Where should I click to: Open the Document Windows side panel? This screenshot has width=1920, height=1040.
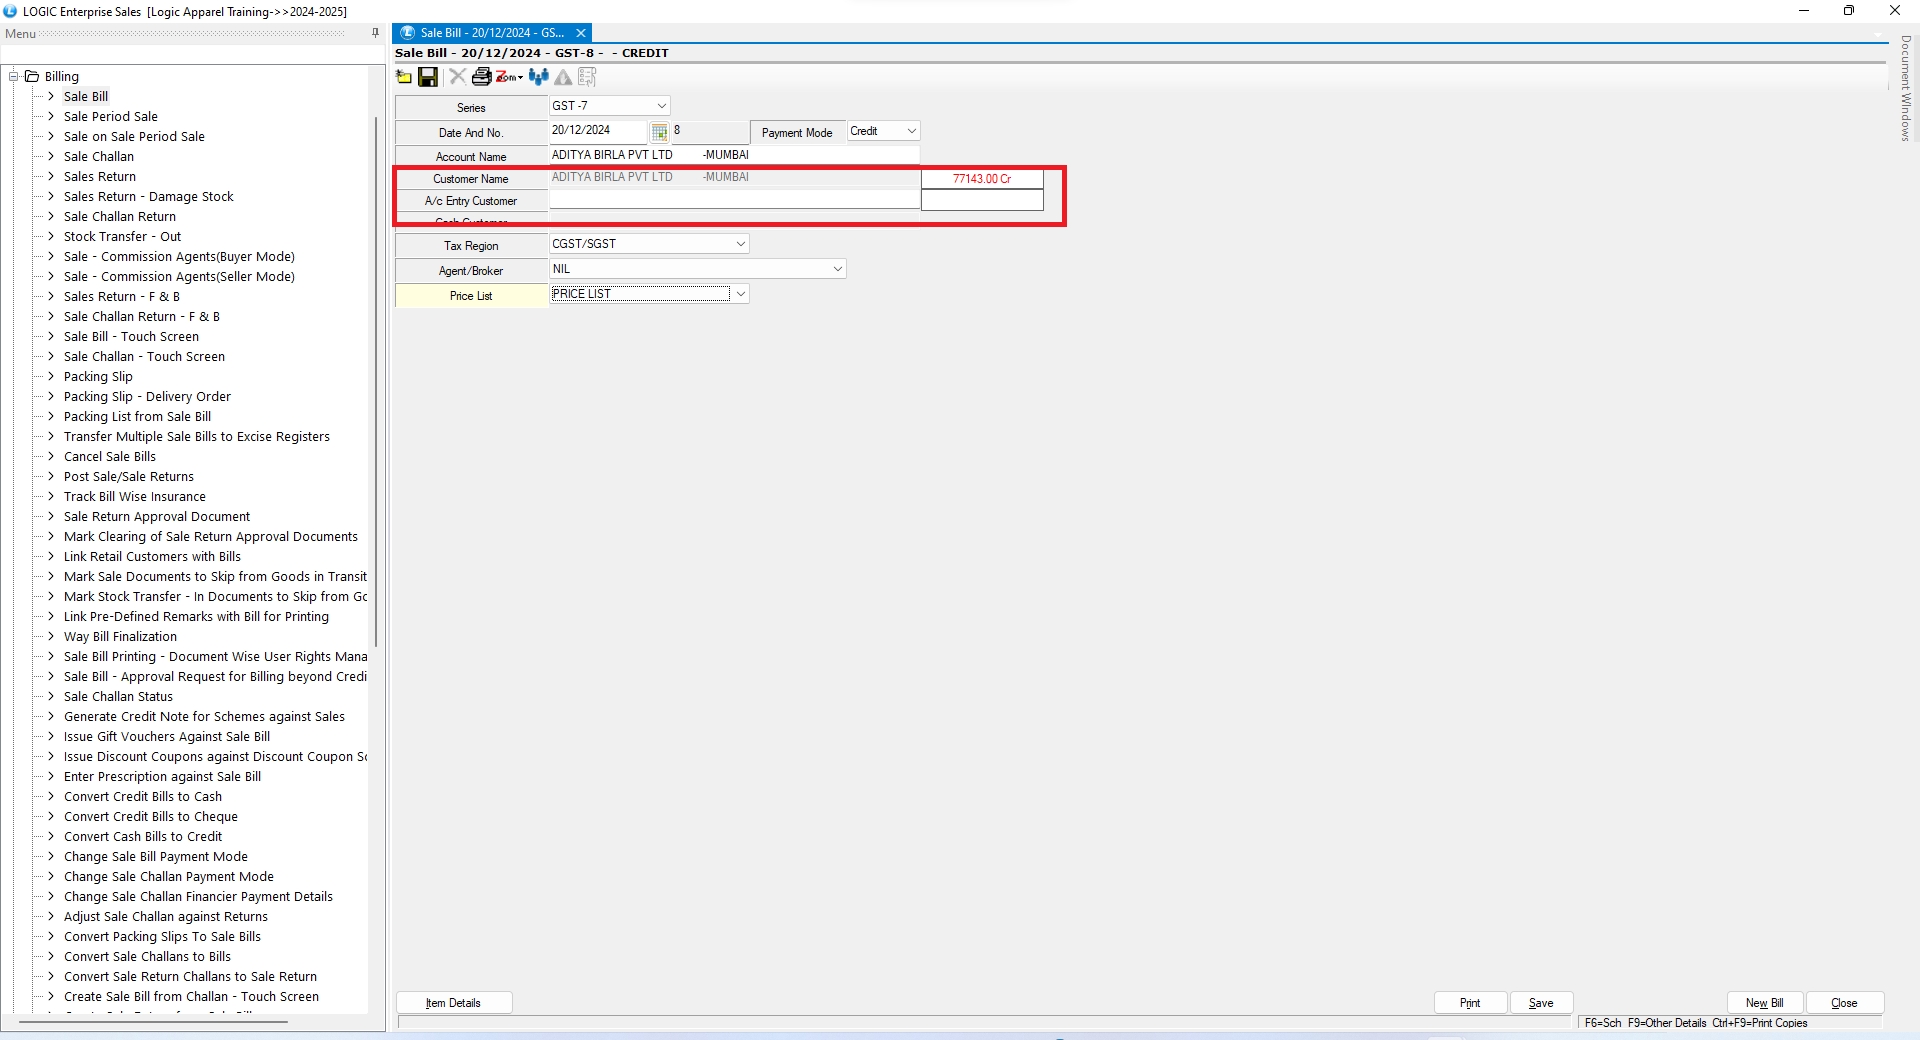[1905, 88]
